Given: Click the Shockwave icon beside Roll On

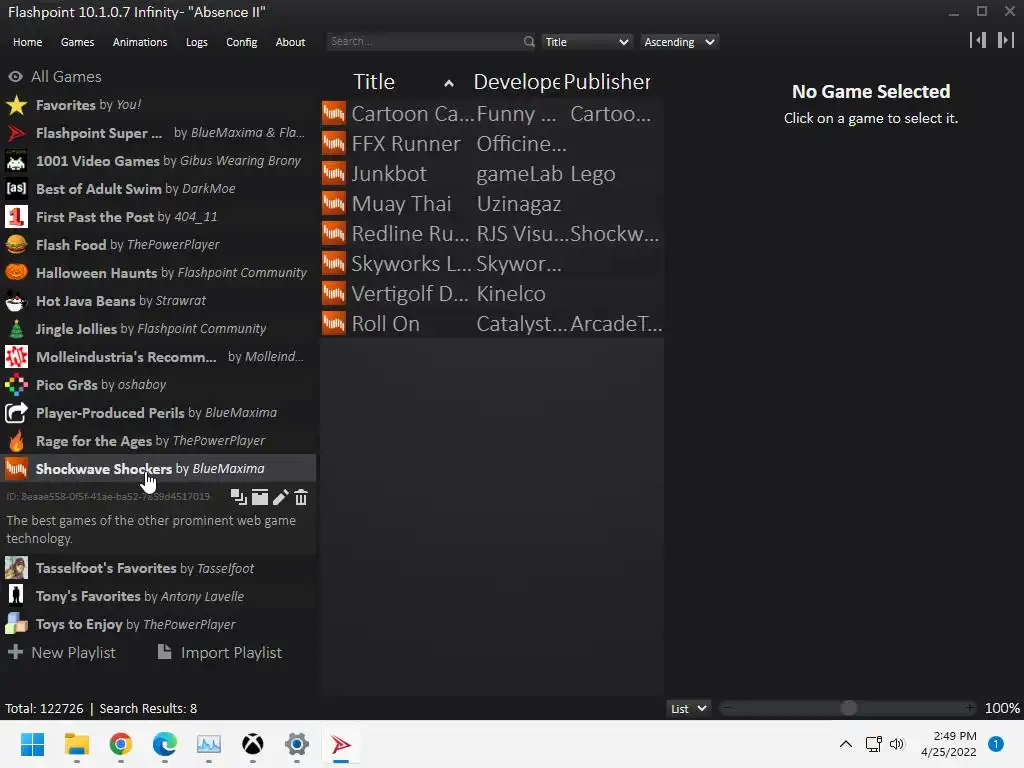Looking at the screenshot, I should [x=334, y=323].
